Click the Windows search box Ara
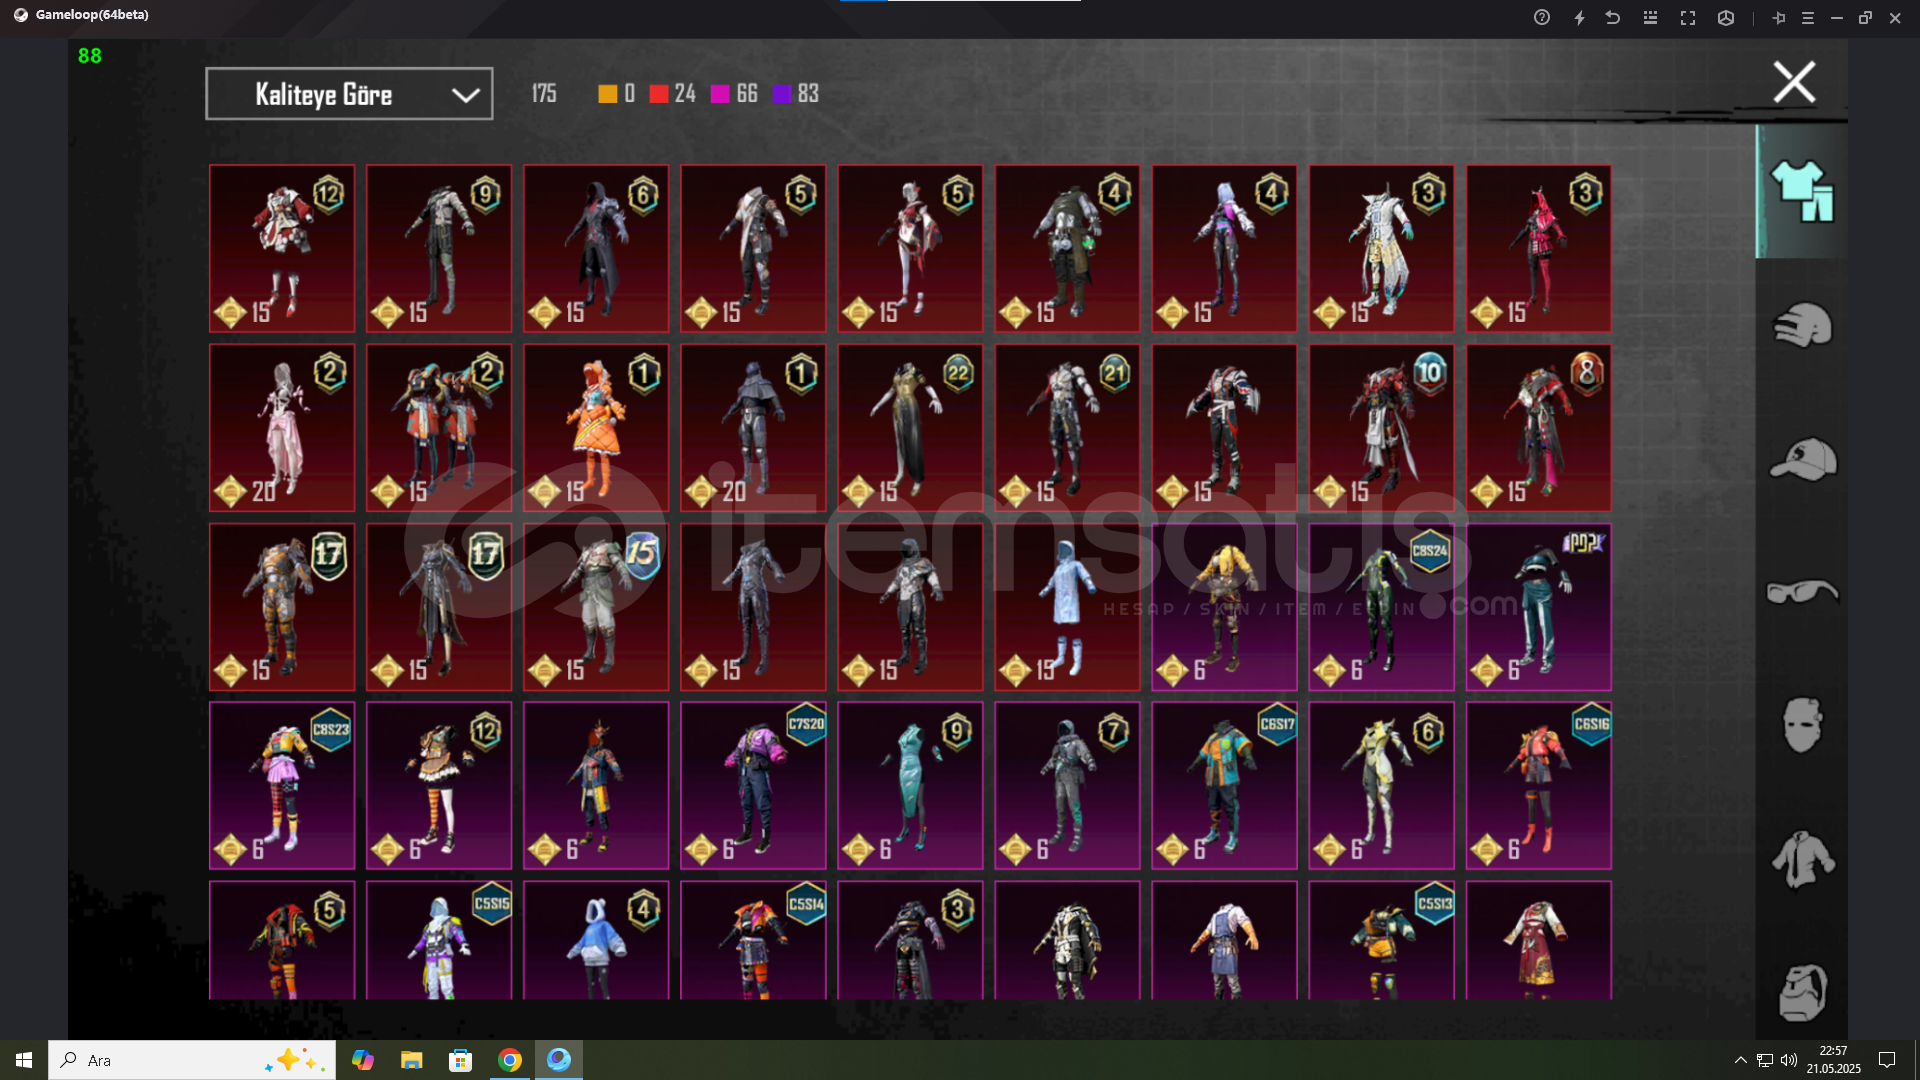The width and height of the screenshot is (1920, 1080). point(192,1060)
